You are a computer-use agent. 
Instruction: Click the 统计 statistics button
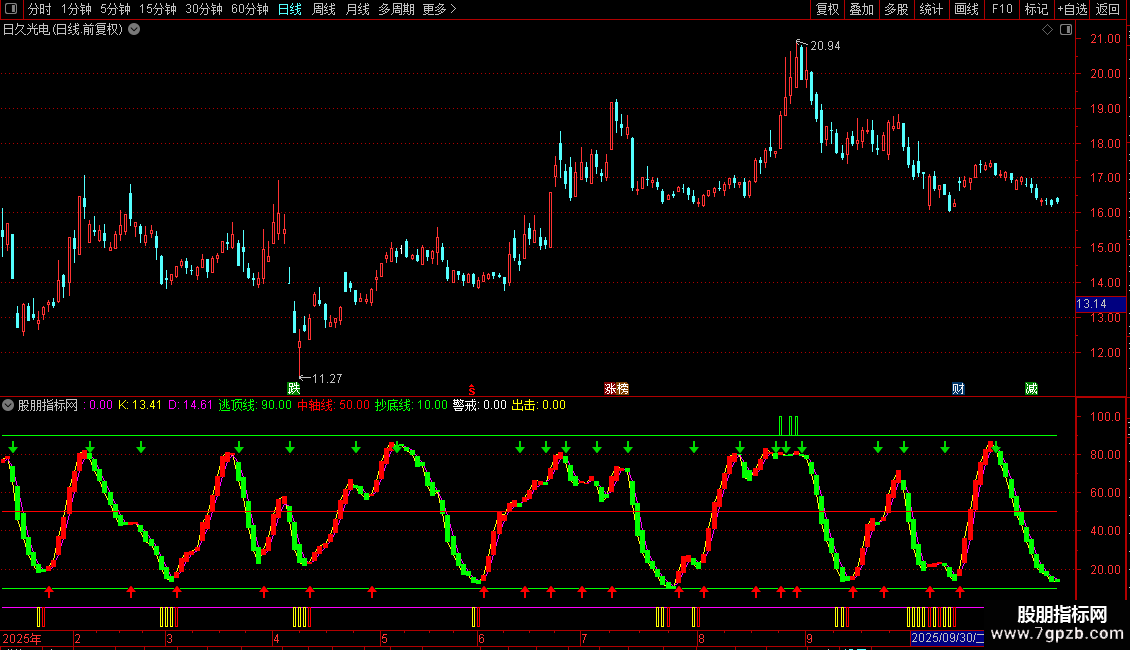tap(930, 9)
